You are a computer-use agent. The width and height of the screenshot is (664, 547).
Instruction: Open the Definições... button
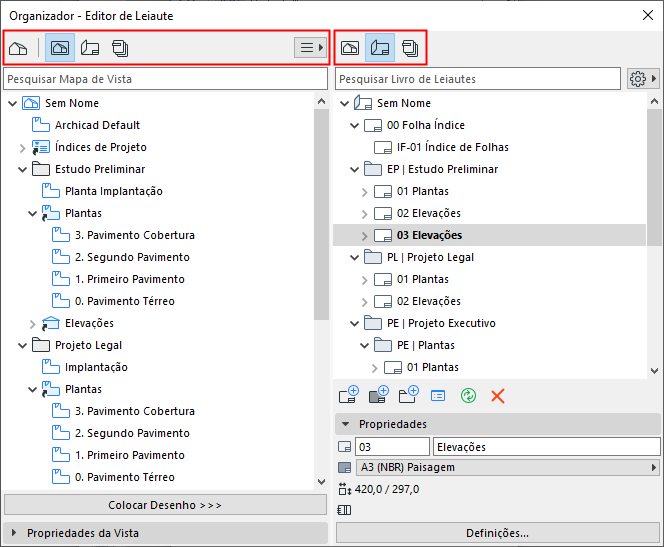pos(498,533)
